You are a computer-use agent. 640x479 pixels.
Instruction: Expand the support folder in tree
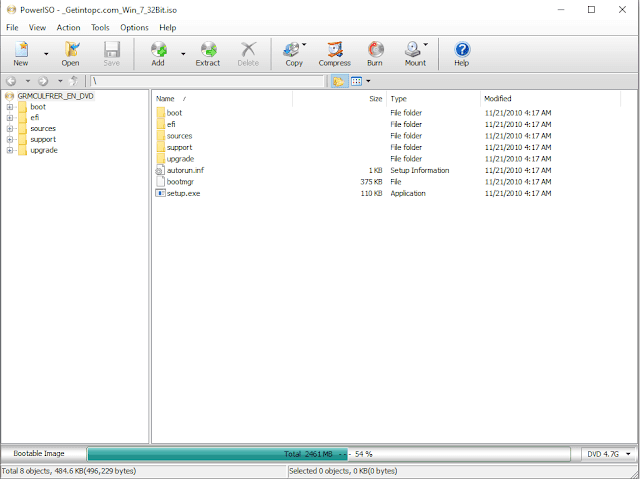point(9,140)
